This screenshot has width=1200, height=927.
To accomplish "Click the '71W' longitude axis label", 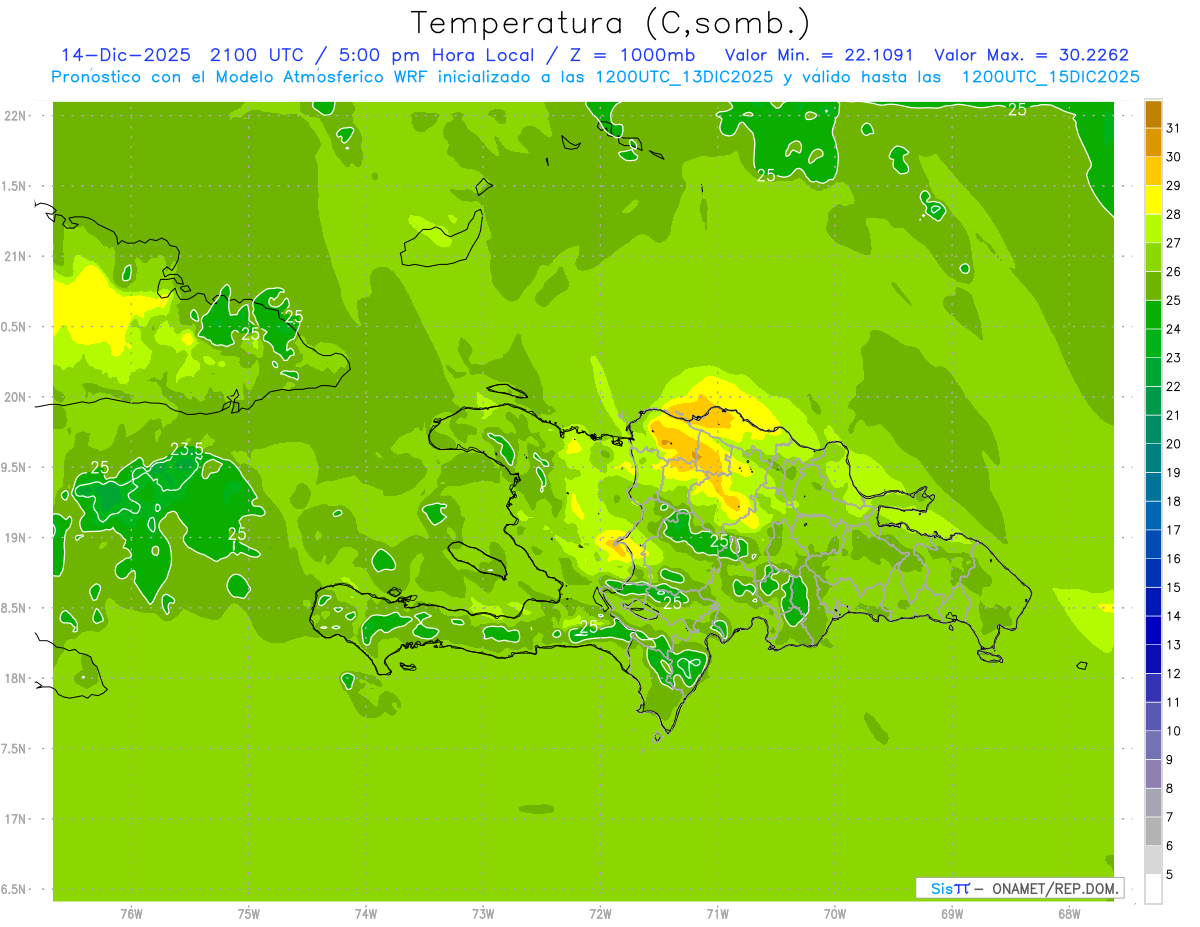I will coord(717,914).
